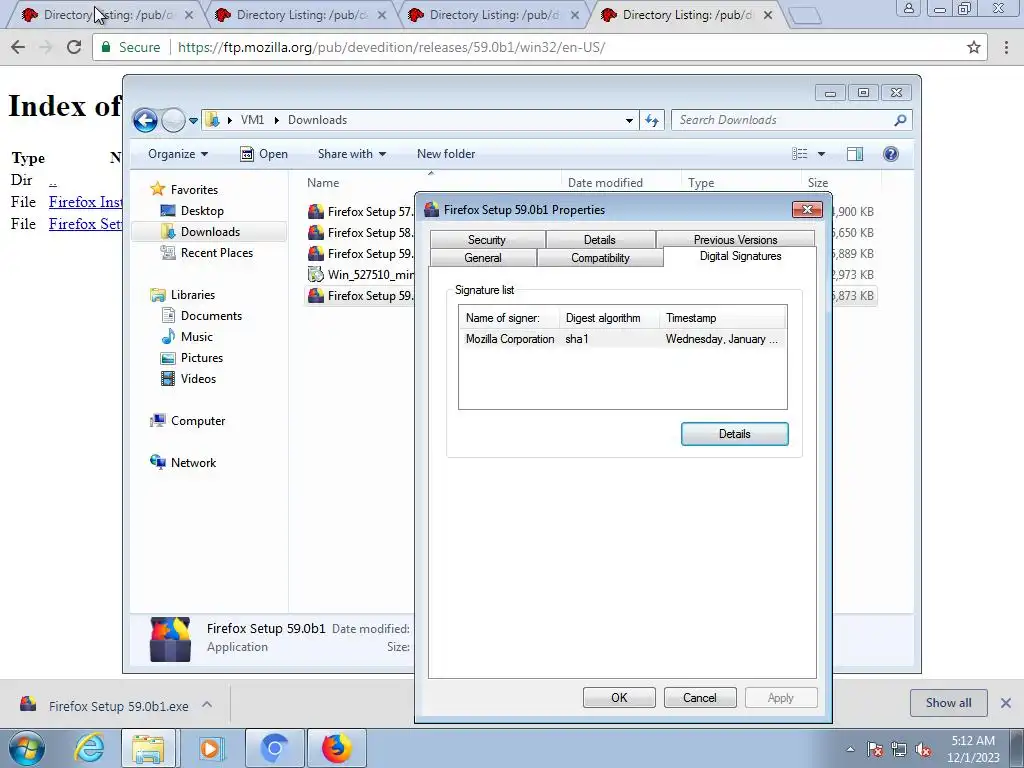This screenshot has width=1024, height=768.
Task: Open the Windows Start button
Action: [27, 748]
